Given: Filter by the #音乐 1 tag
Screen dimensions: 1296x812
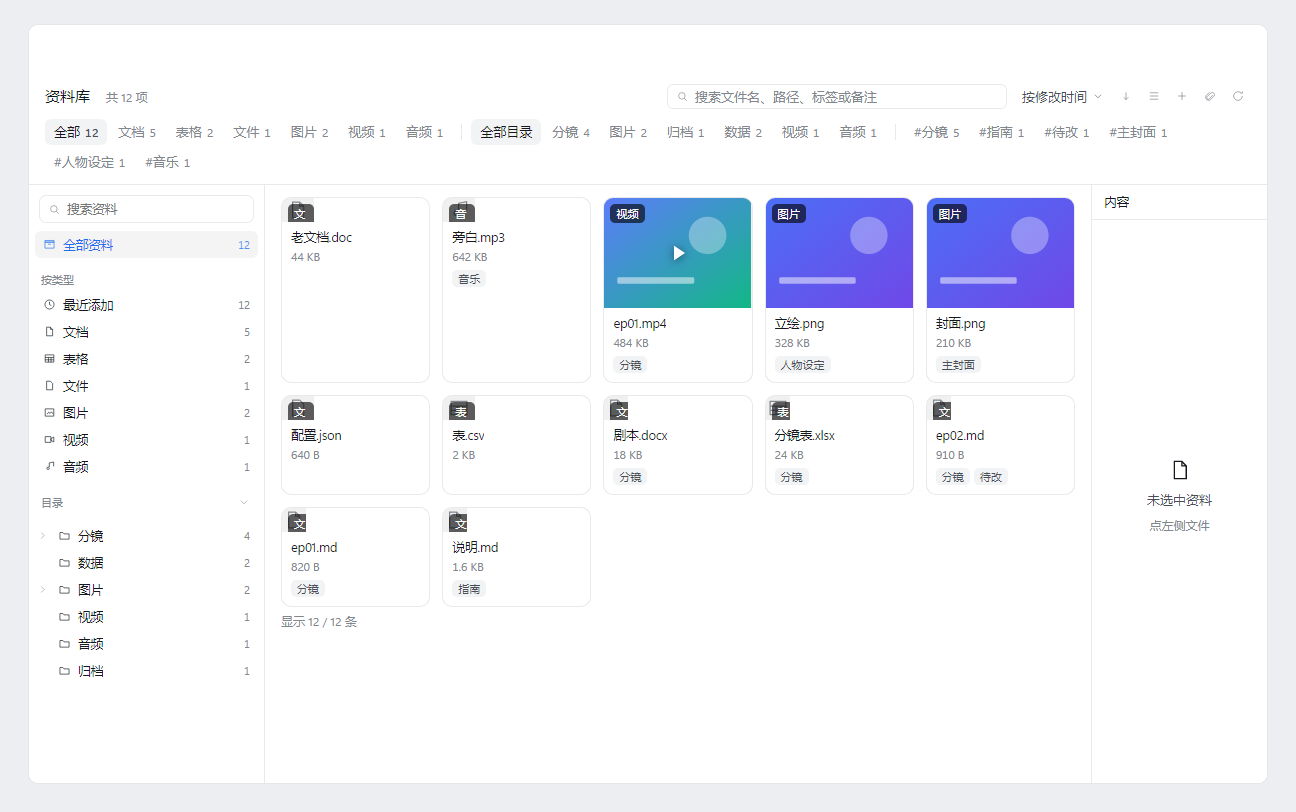Looking at the screenshot, I should coord(168,162).
